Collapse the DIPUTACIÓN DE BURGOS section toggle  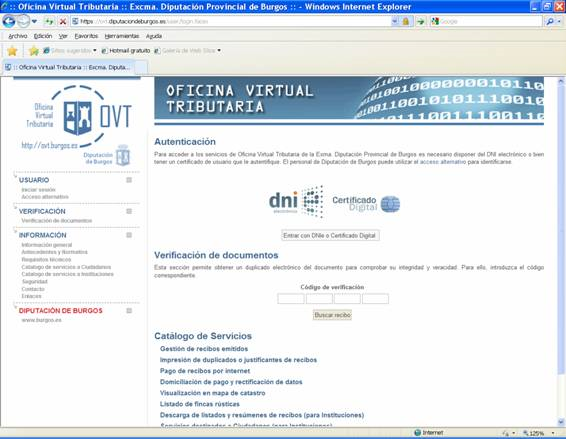[129, 310]
